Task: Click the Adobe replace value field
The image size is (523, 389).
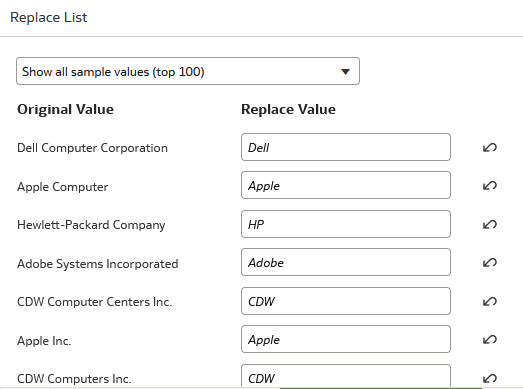Action: (346, 262)
